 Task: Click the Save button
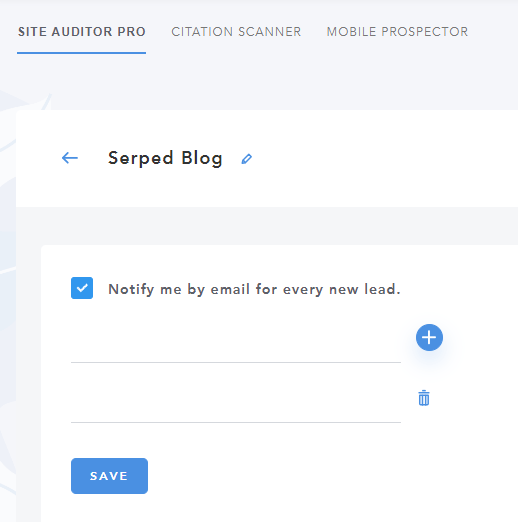[x=109, y=476]
